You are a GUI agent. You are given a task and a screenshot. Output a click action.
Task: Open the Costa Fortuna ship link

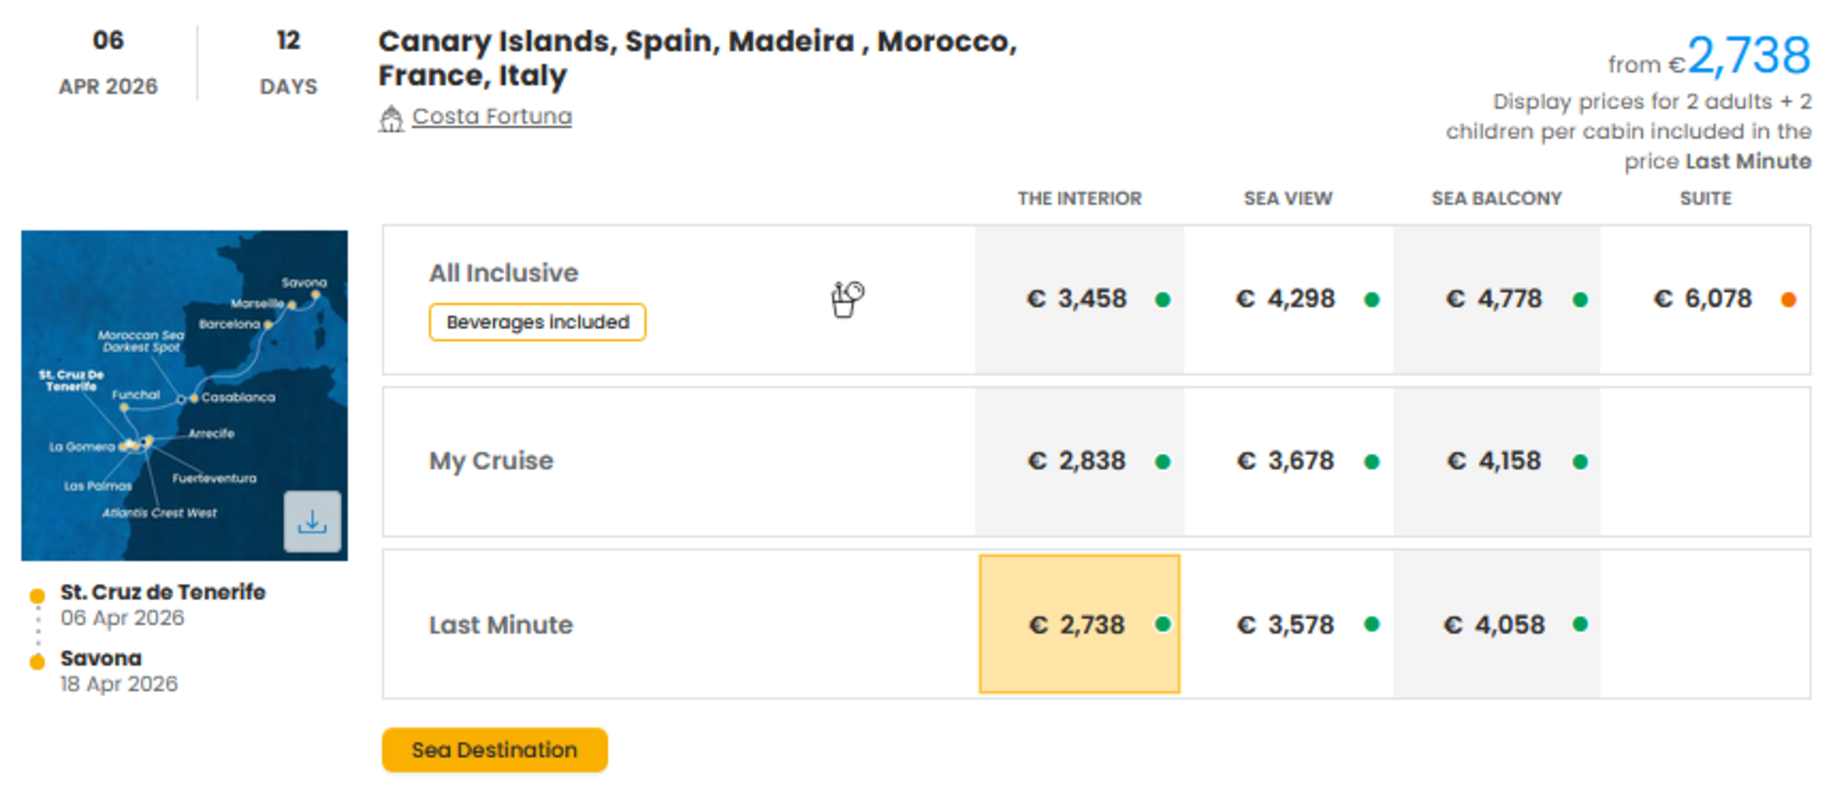click(492, 117)
